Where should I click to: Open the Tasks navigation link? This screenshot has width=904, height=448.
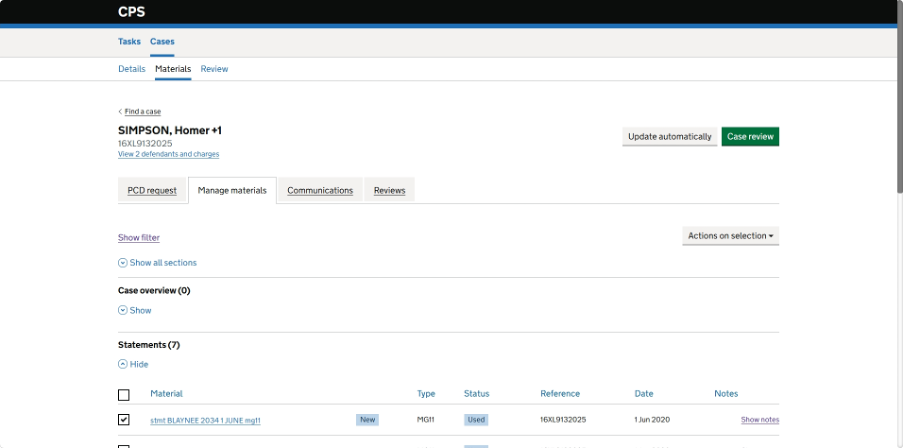click(x=129, y=42)
